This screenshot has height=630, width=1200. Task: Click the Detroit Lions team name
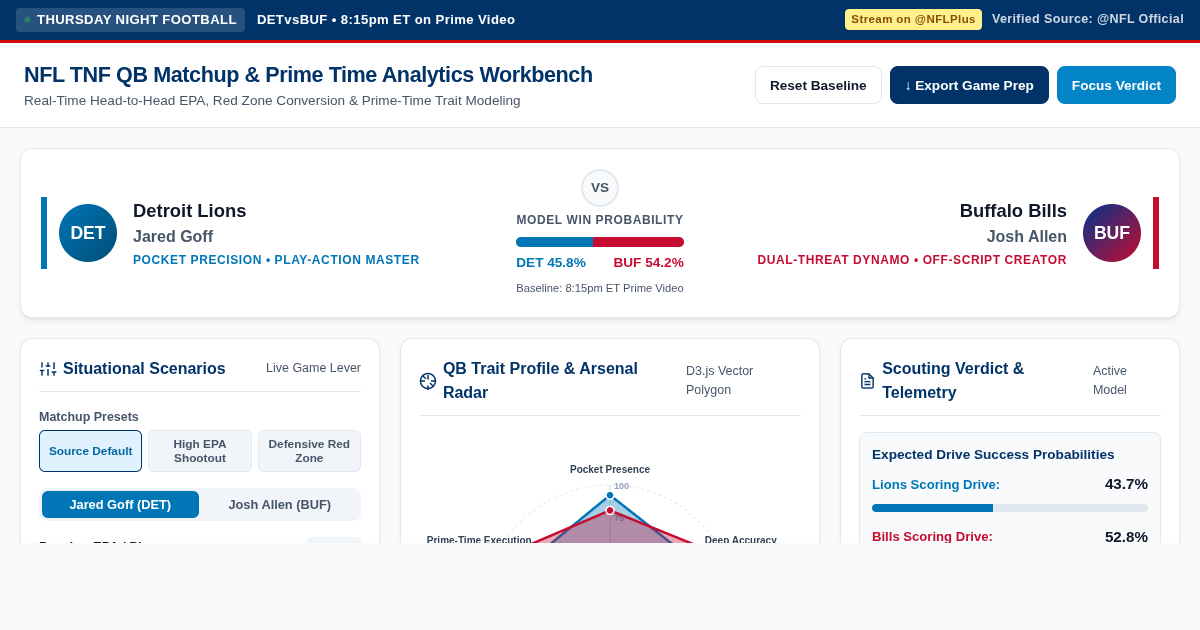tap(189, 211)
